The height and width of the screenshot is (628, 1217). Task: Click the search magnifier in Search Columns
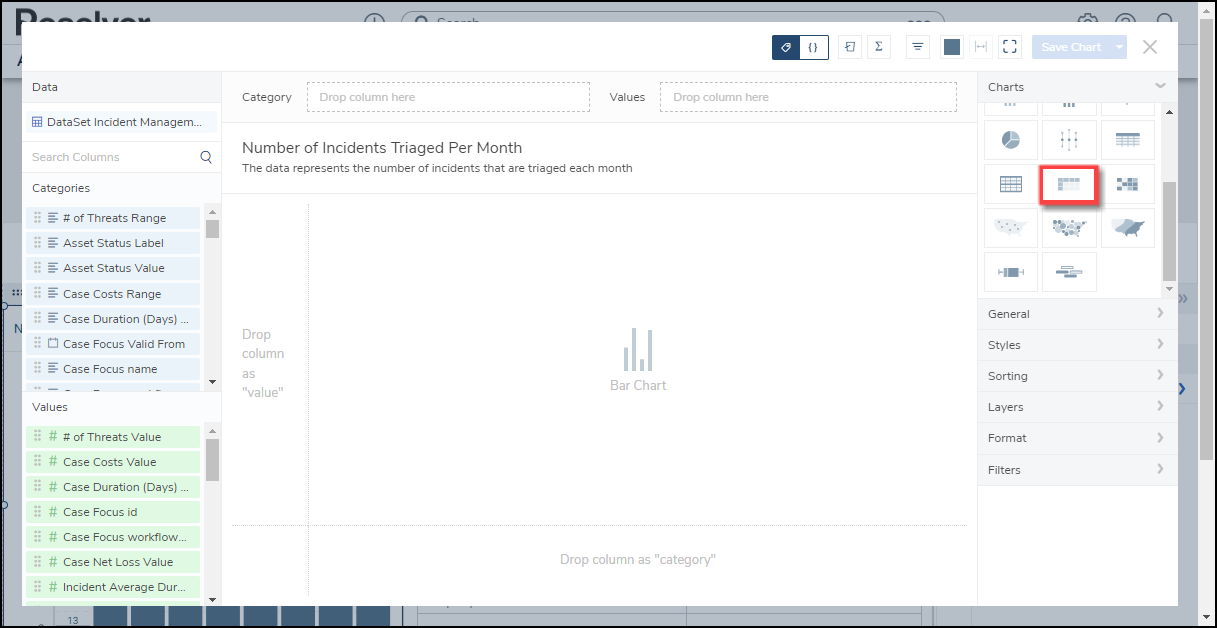(x=206, y=157)
